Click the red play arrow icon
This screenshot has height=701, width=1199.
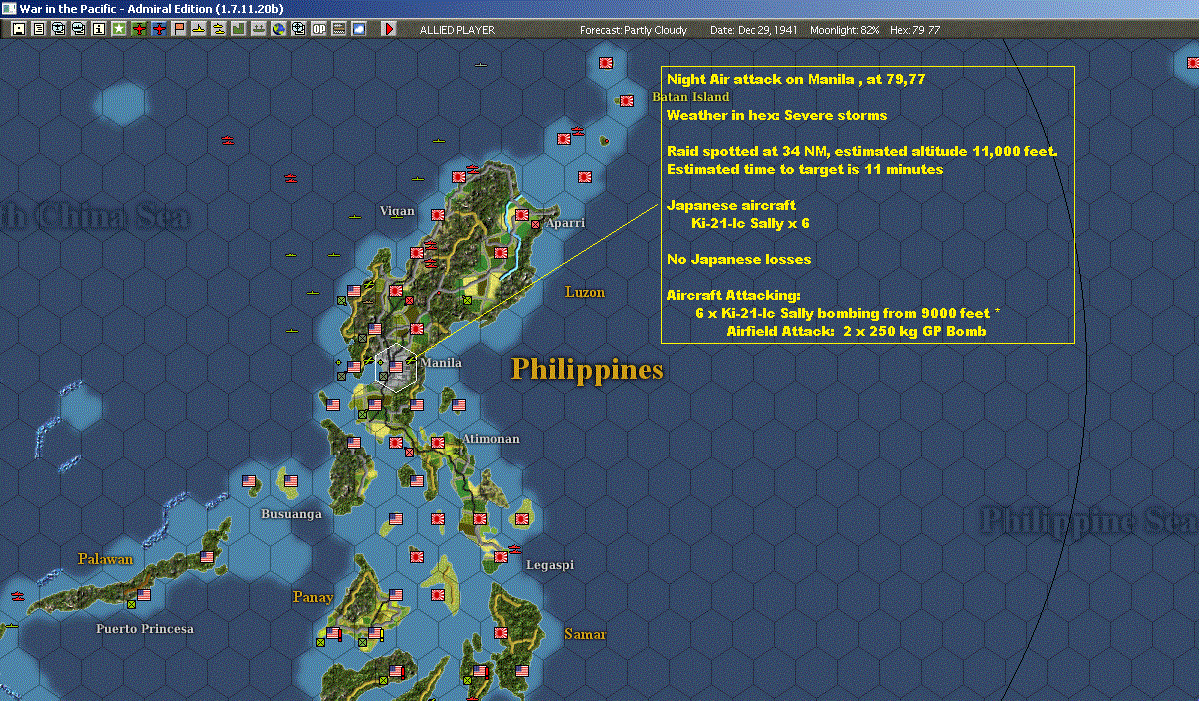[388, 29]
